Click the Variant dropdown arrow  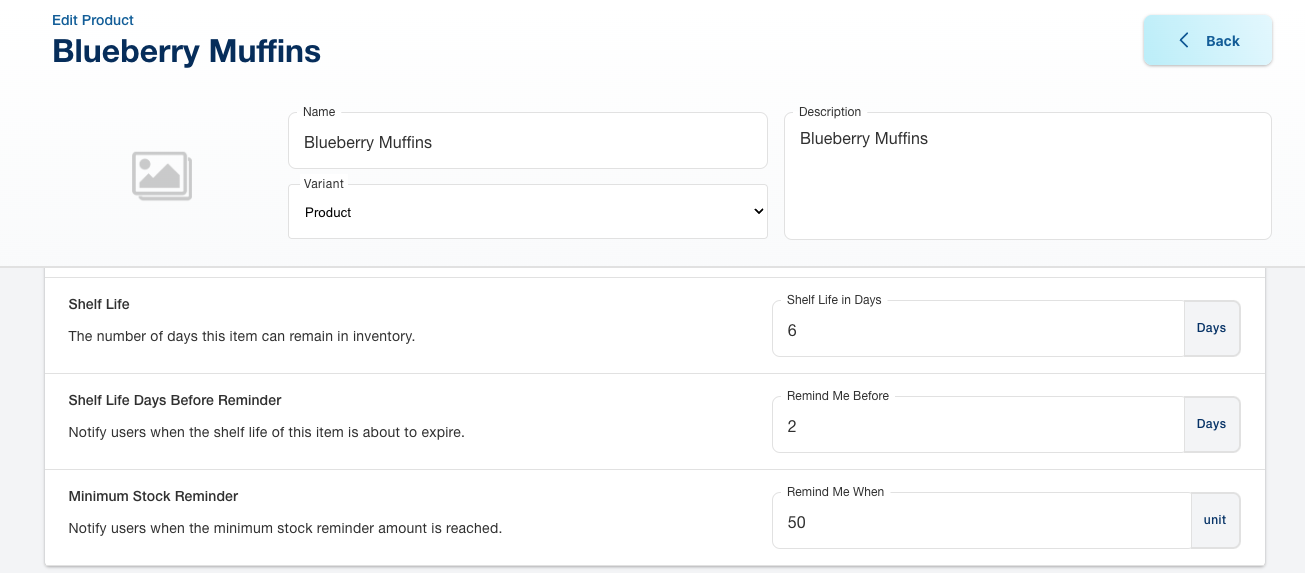[x=757, y=212]
